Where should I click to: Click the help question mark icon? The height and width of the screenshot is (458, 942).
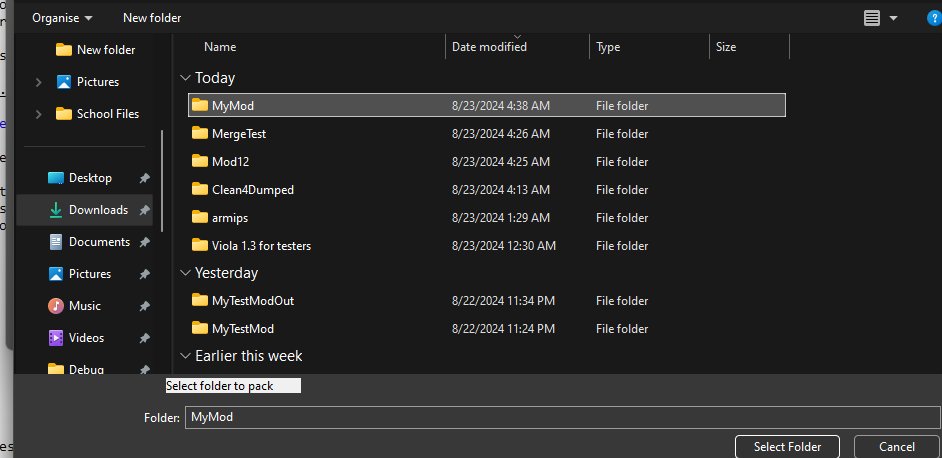pyautogui.click(x=934, y=17)
